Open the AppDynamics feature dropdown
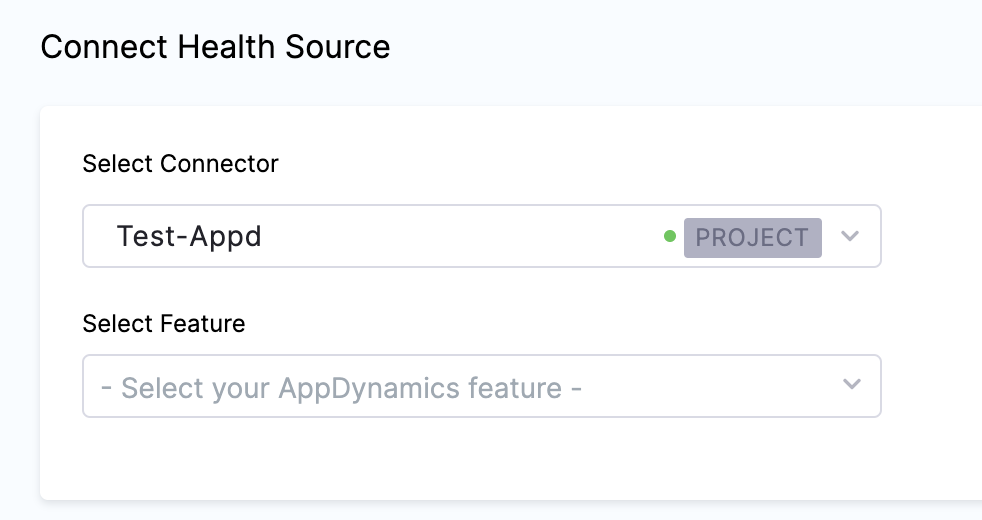Image resolution: width=982 pixels, height=520 pixels. click(481, 386)
